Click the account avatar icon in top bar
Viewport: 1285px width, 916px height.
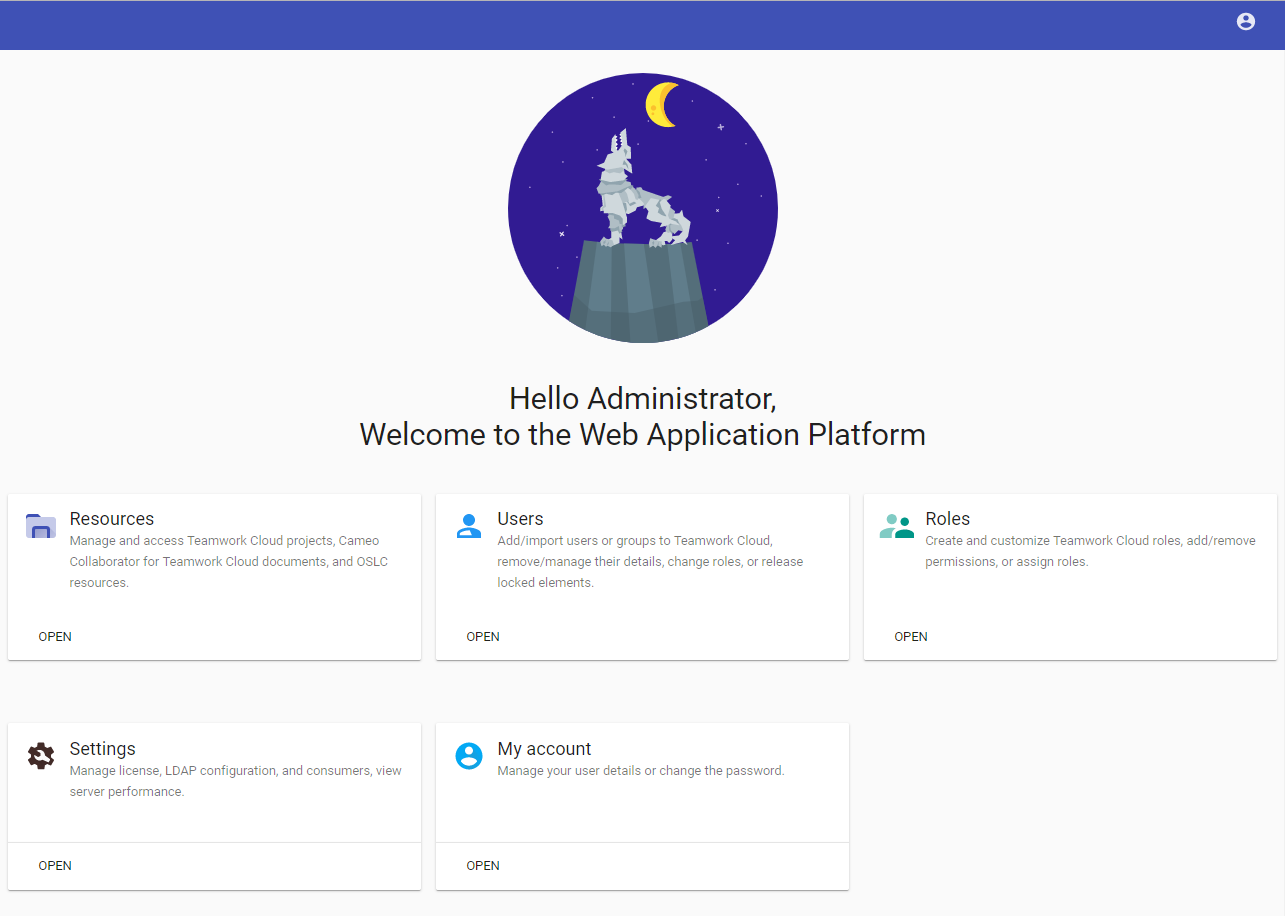1245,21
